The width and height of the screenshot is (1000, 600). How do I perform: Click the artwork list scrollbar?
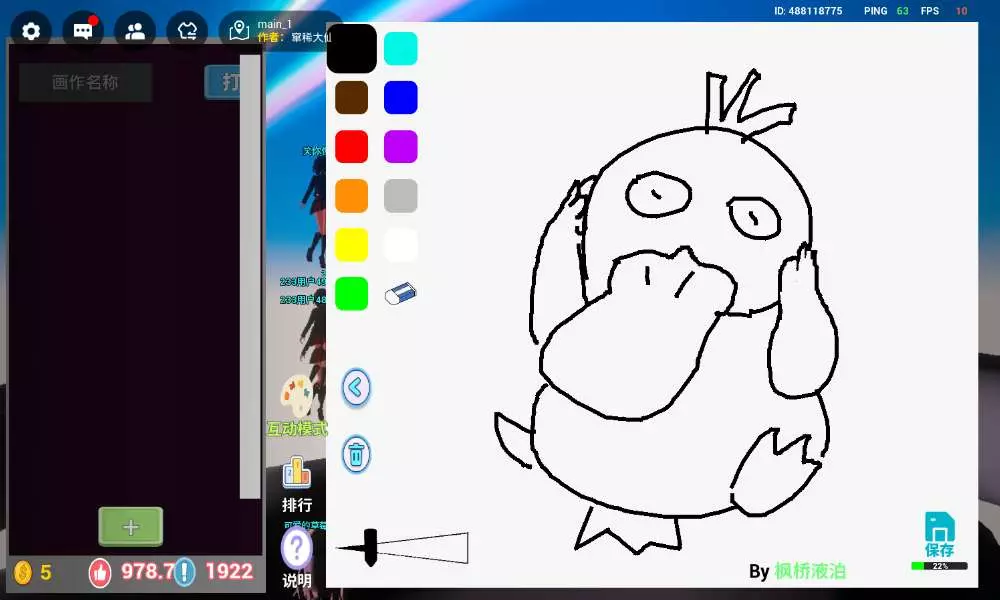250,276
